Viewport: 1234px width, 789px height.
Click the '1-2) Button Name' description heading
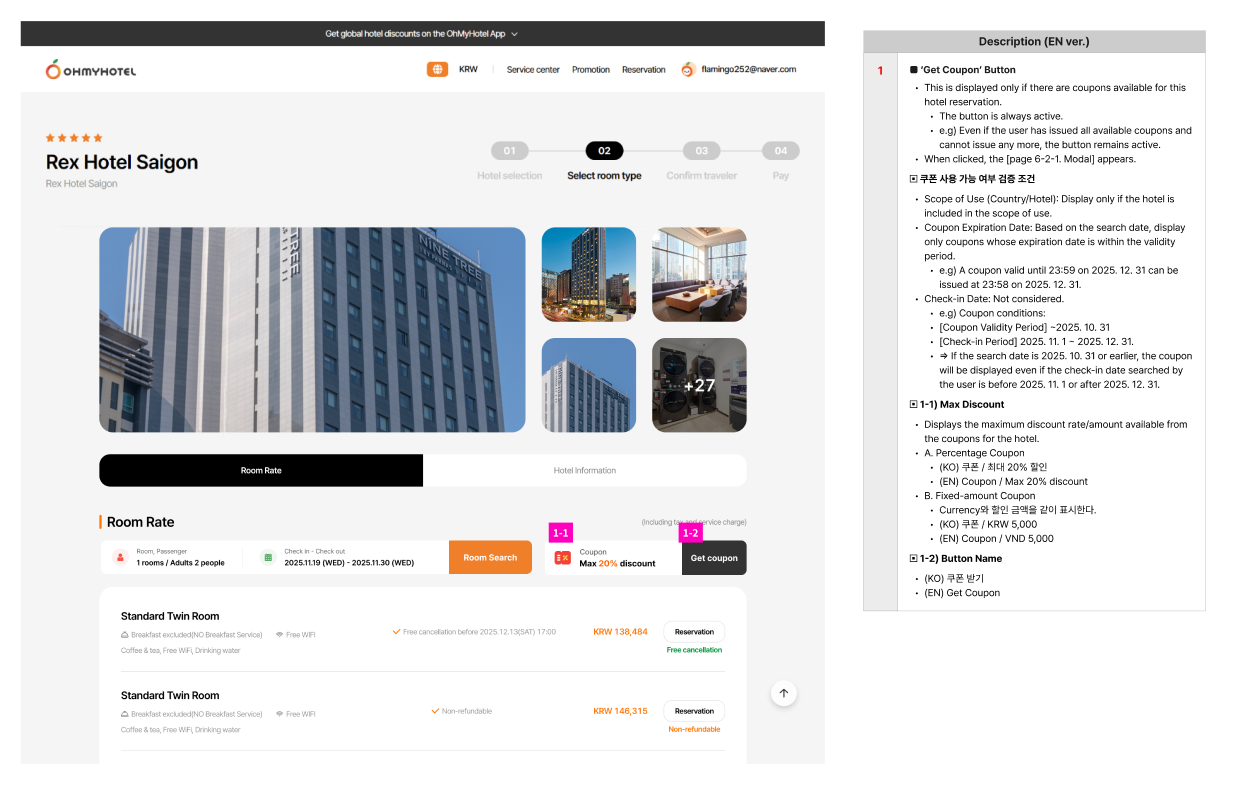click(x=960, y=559)
